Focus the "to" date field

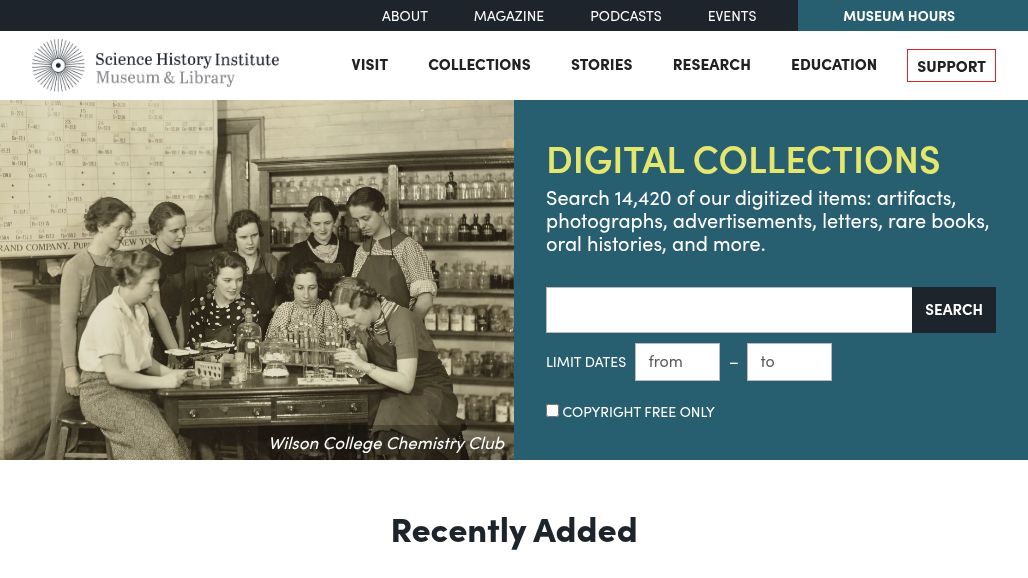[x=788, y=362]
